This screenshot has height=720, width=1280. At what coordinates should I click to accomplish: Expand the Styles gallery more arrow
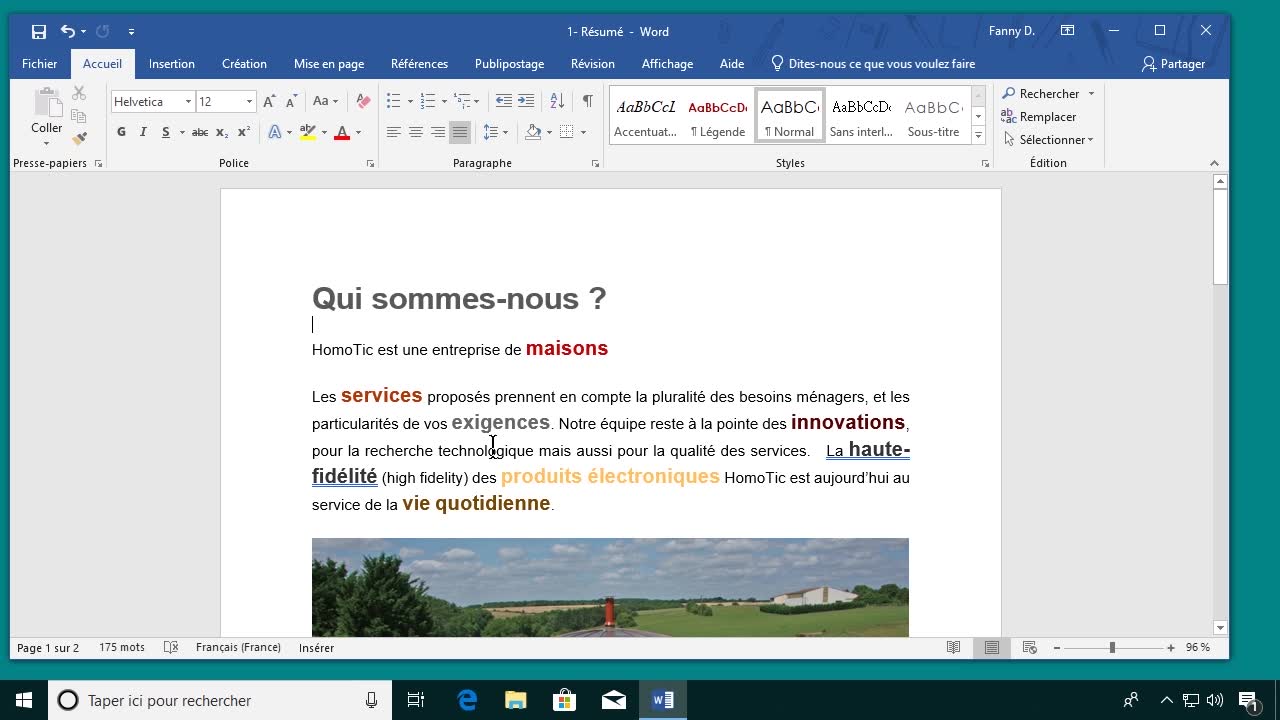pyautogui.click(x=978, y=136)
